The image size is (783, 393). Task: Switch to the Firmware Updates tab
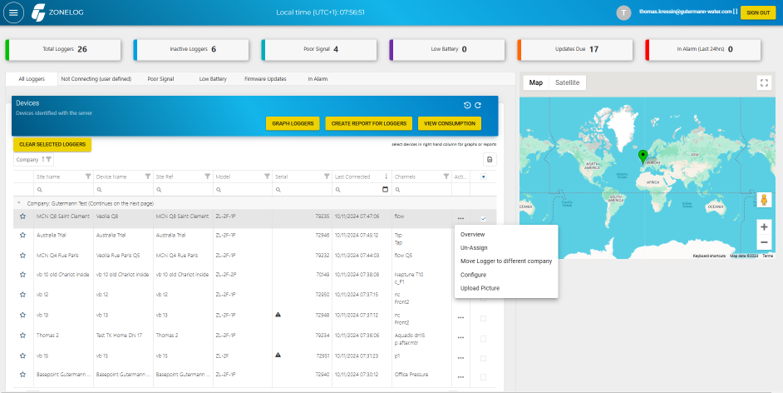(265, 79)
